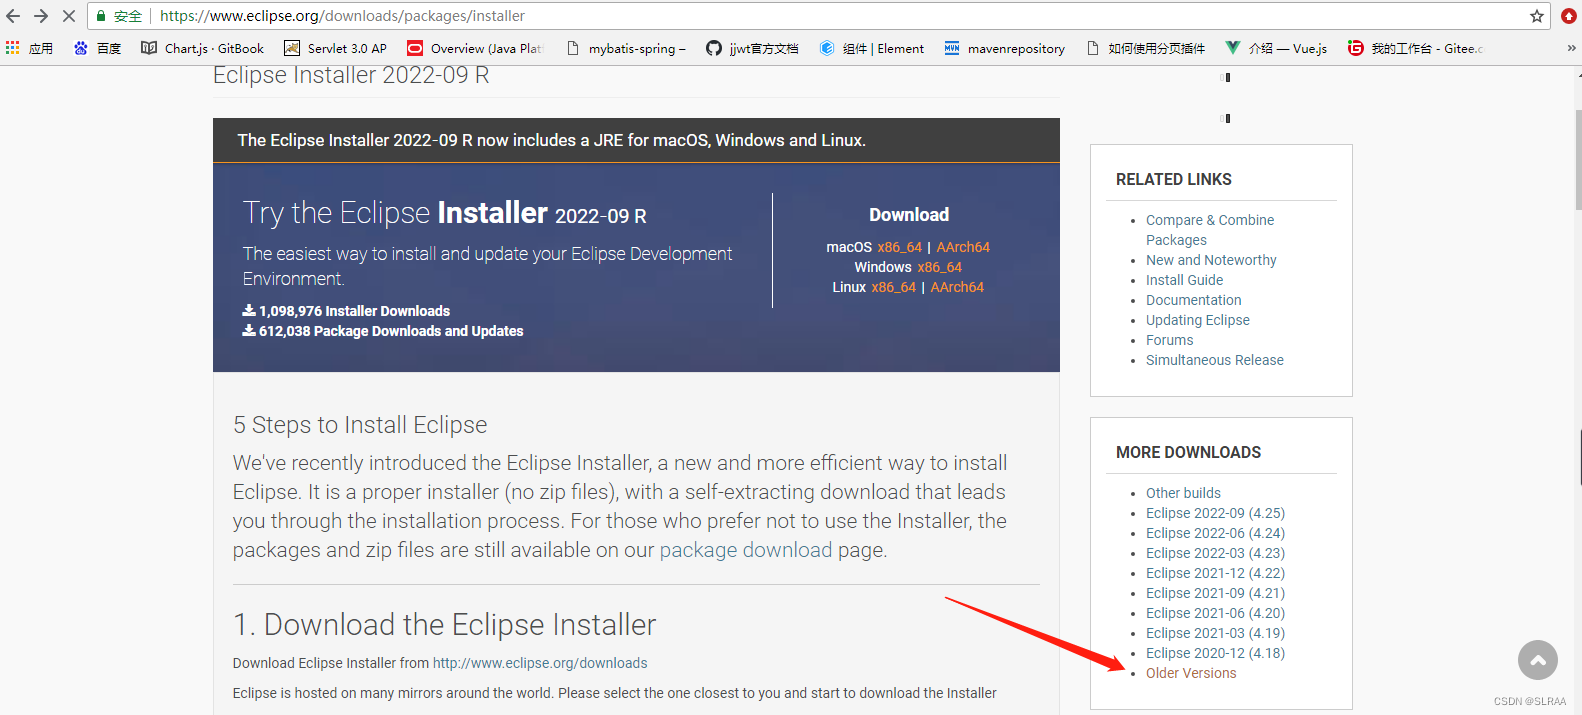Open the Documentation link

[1193, 300]
